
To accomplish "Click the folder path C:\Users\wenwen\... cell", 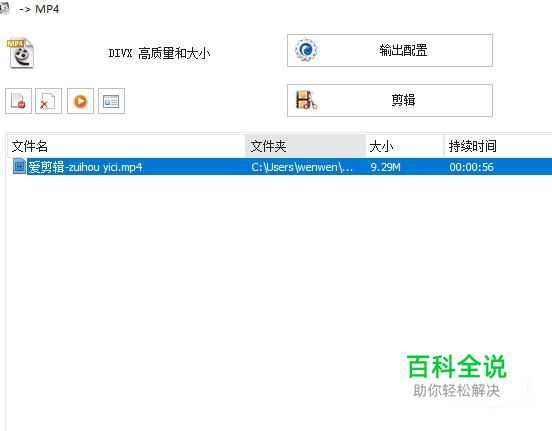I will tap(302, 167).
